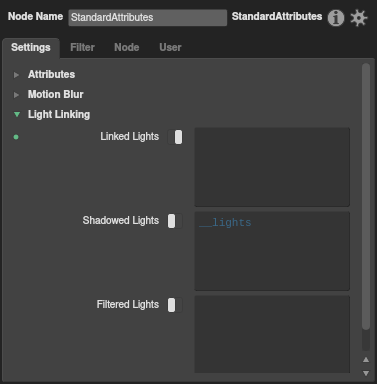This screenshot has height=384, width=377.
Task: Enable the Filtered Lights switch
Action: pos(175,305)
